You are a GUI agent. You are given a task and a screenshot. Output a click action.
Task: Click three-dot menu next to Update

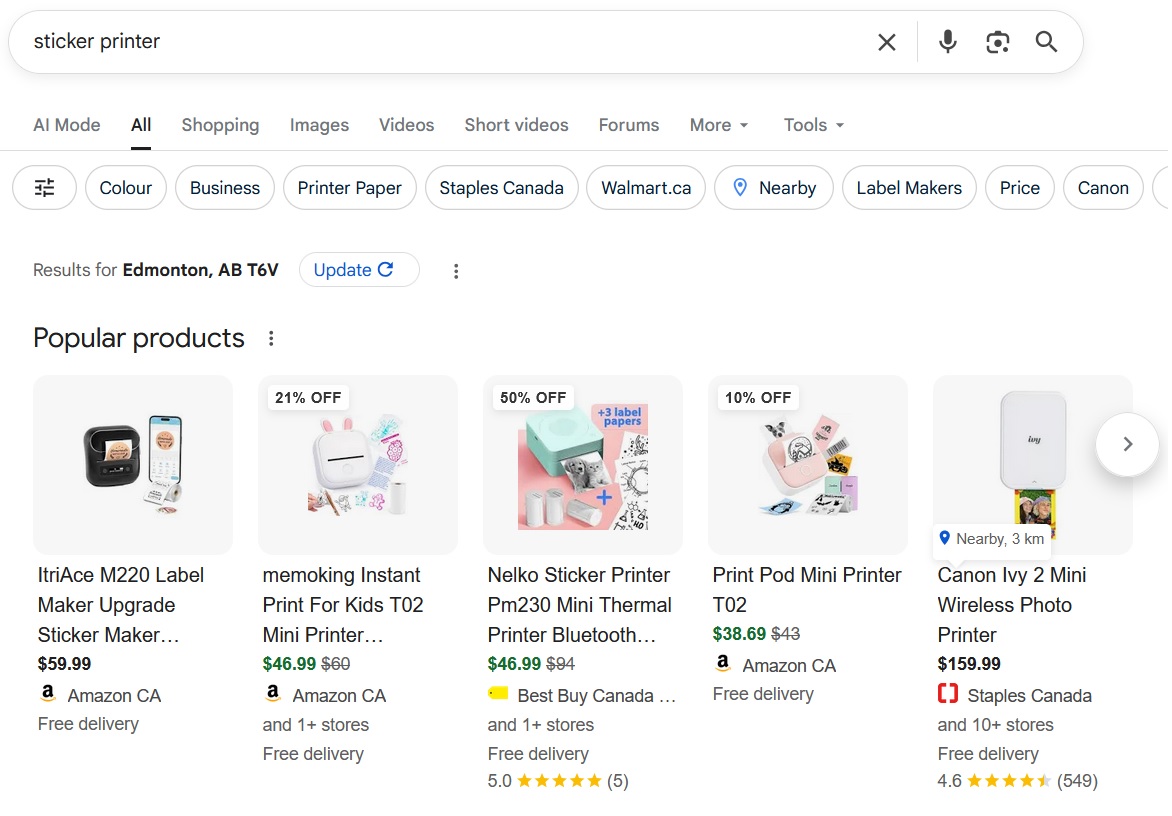456,271
